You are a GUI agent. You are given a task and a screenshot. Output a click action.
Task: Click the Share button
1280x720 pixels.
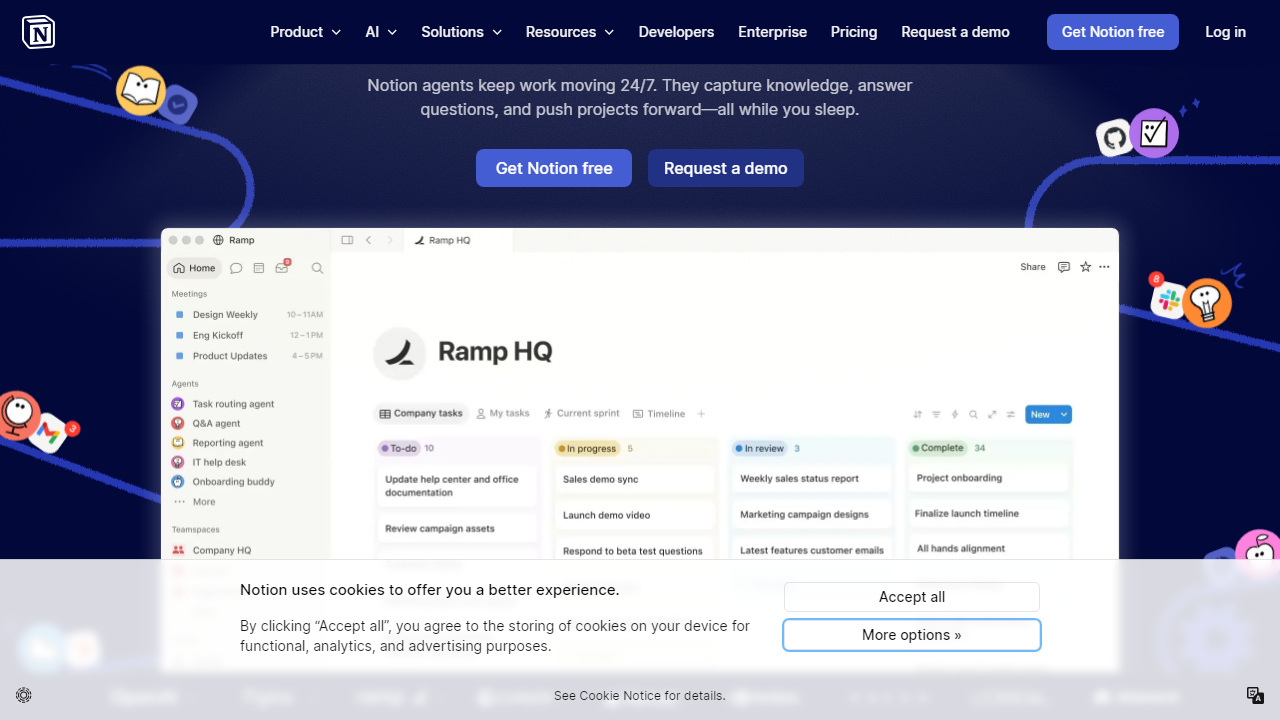point(1033,267)
